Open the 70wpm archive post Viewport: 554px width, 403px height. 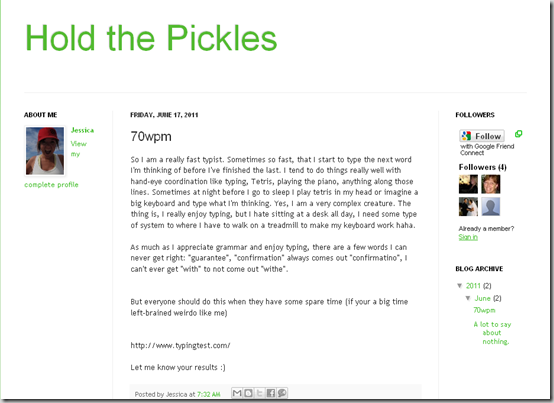point(484,310)
